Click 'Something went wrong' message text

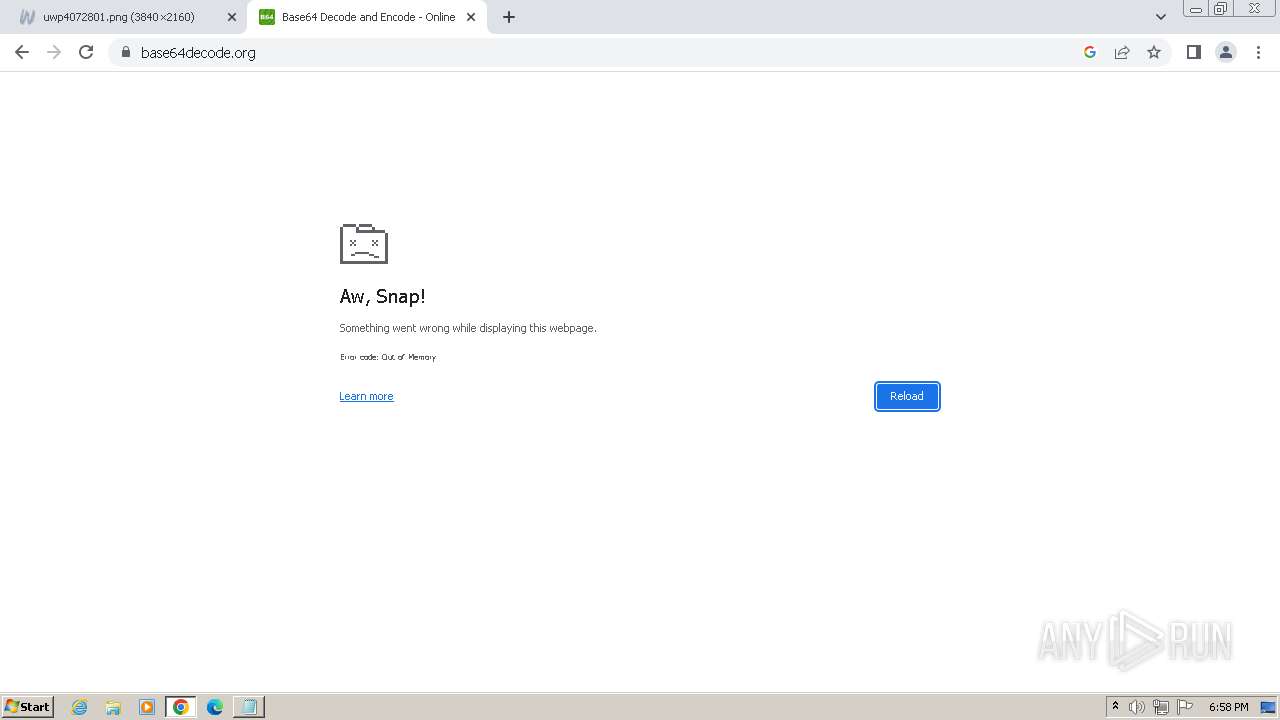pyautogui.click(x=468, y=328)
